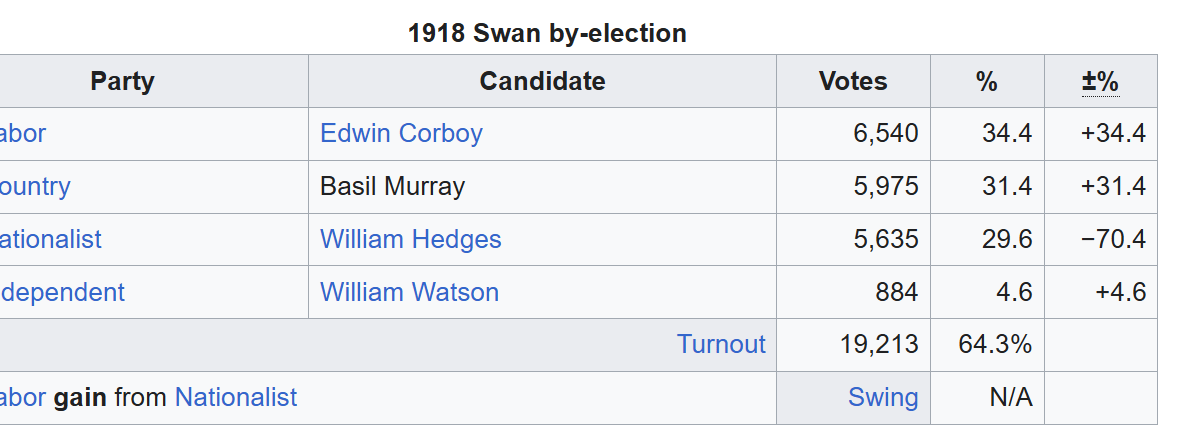1200x446 pixels.
Task: Click the Swing link
Action: click(883, 398)
